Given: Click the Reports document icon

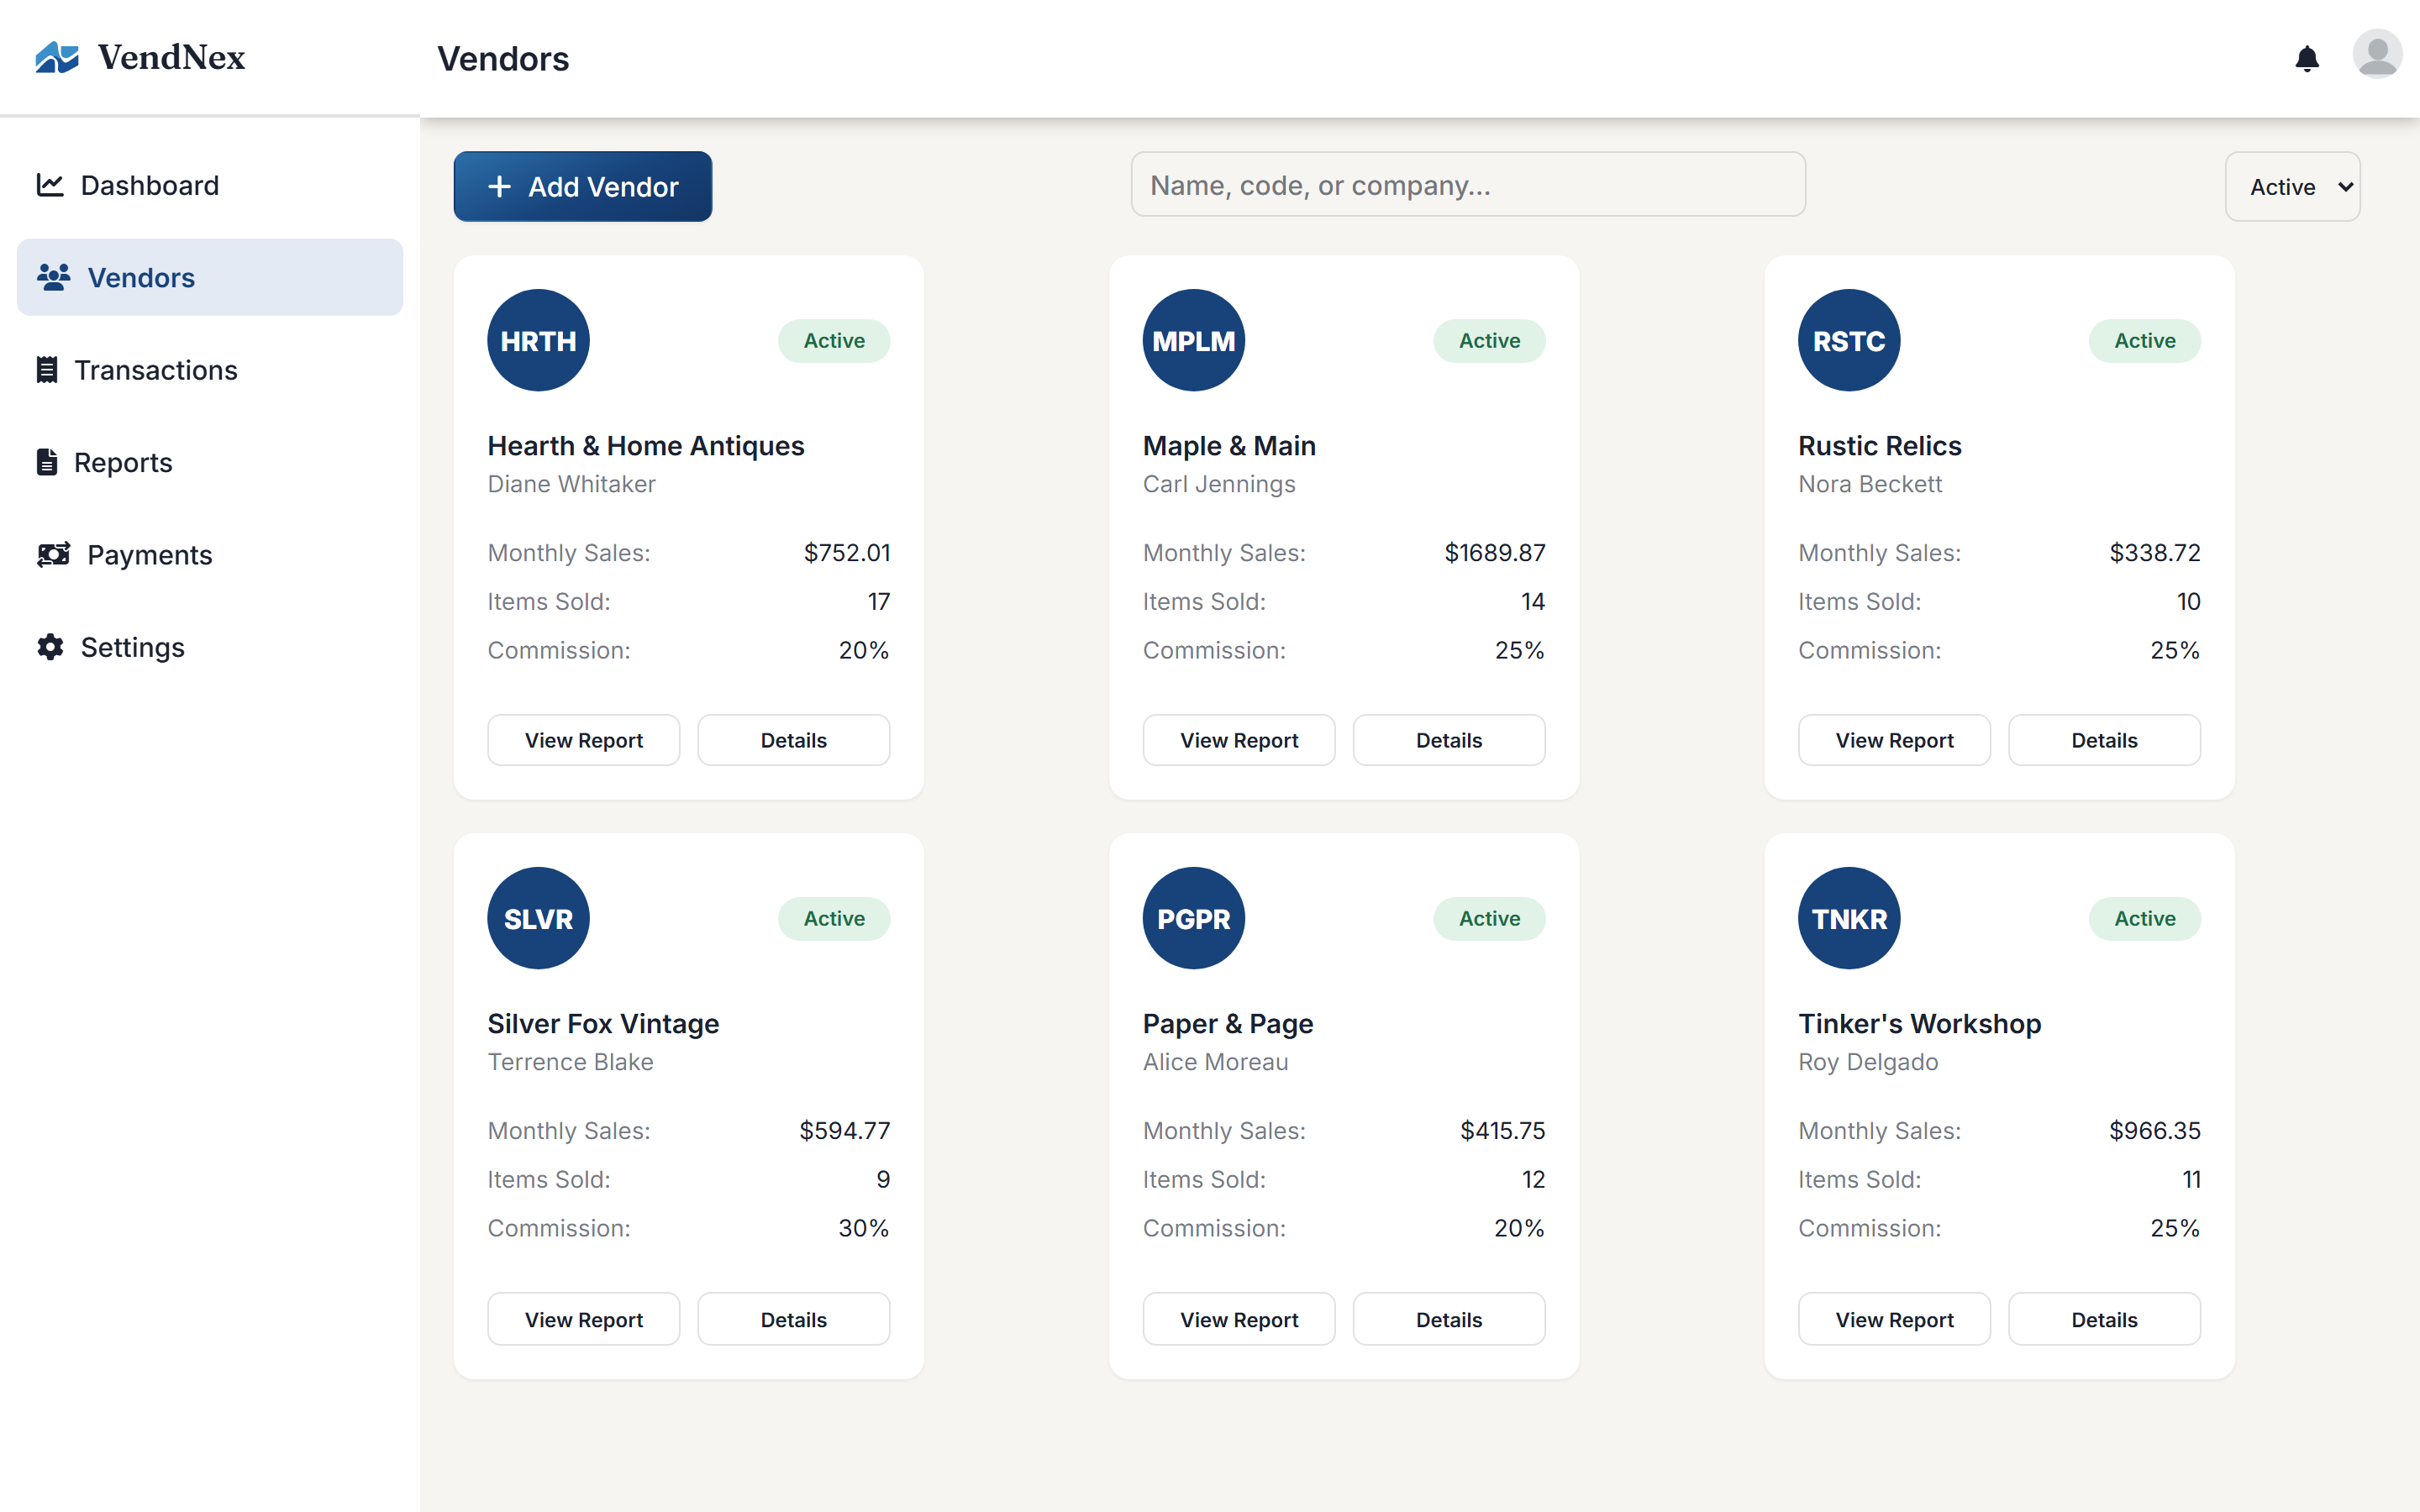Looking at the screenshot, I should [x=47, y=462].
